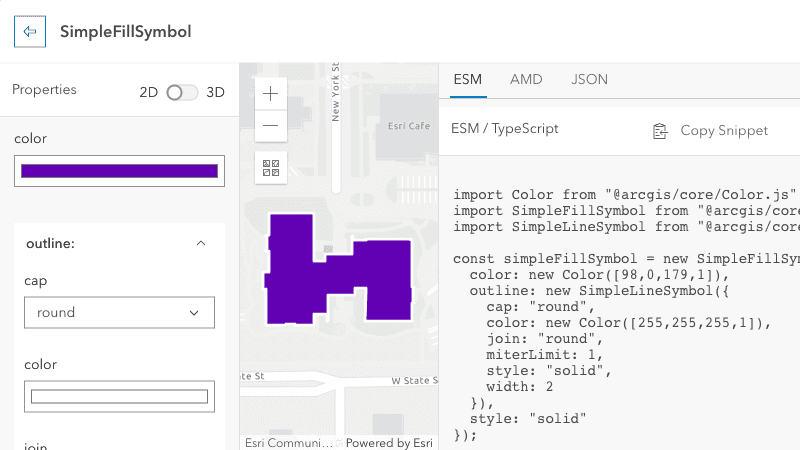Click the 2D label next to toggle
The height and width of the screenshot is (450, 800).
coord(149,92)
